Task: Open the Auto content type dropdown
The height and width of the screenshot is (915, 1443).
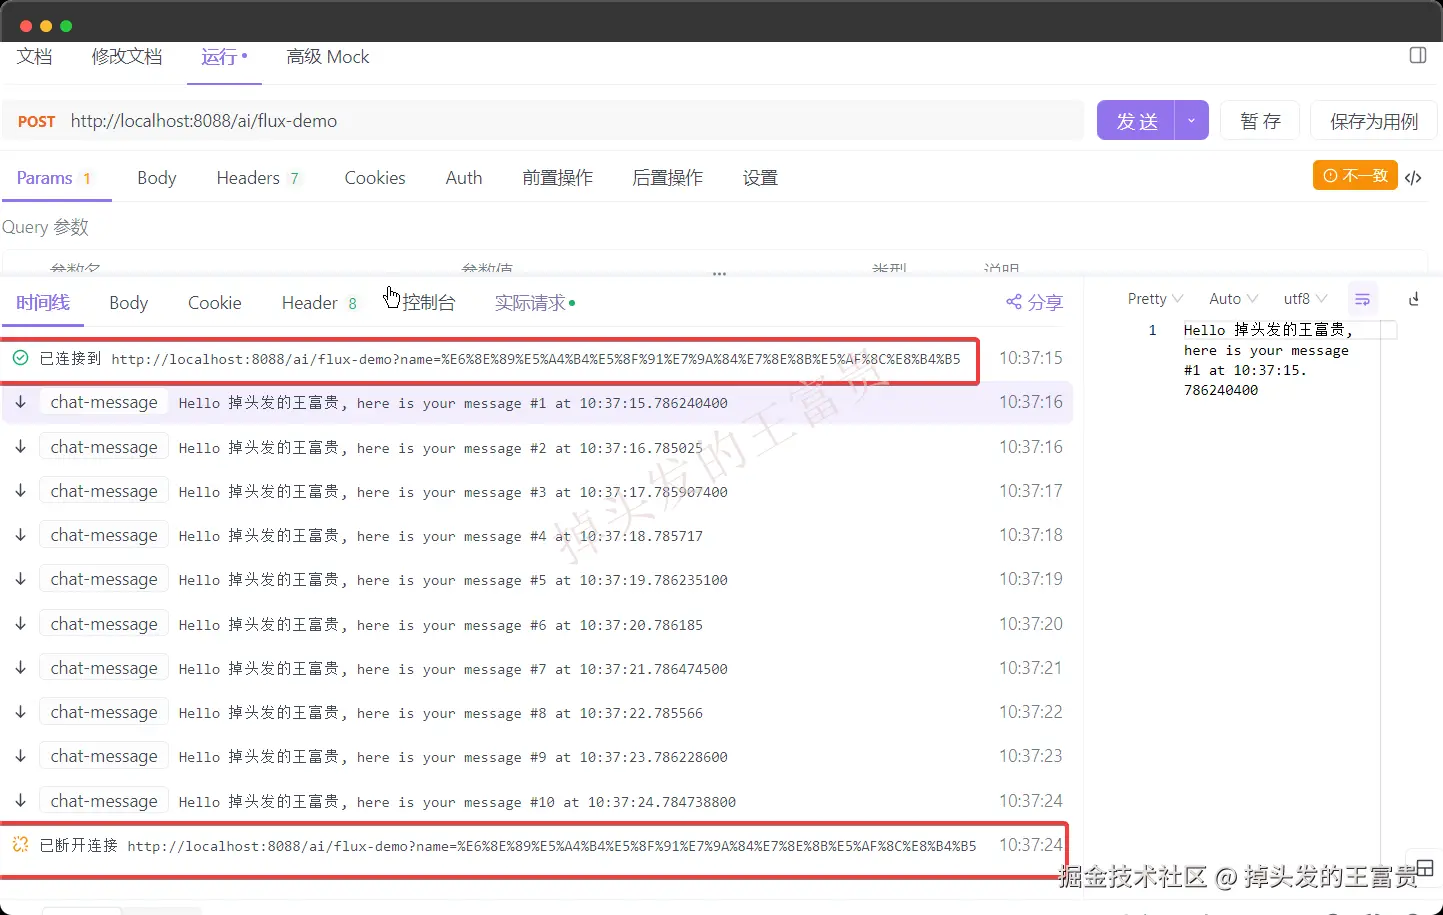Action: click(1233, 299)
